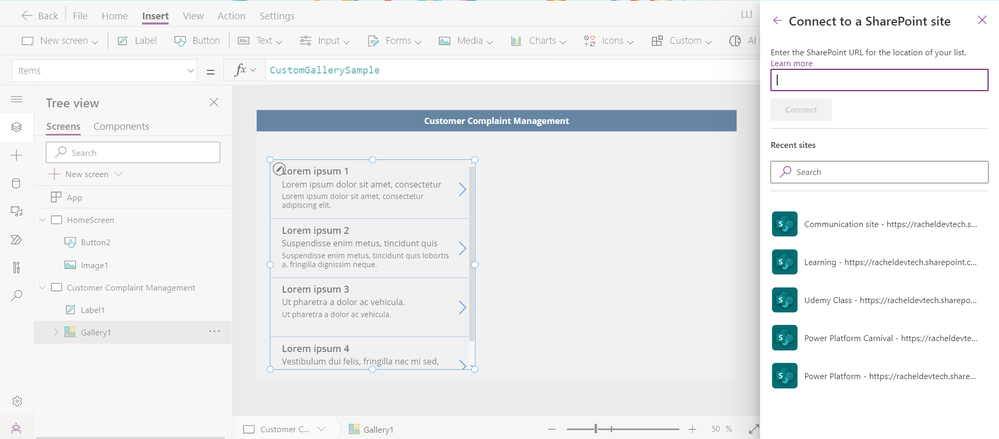Switch to the Components tab
The height and width of the screenshot is (439, 999).
(x=121, y=126)
